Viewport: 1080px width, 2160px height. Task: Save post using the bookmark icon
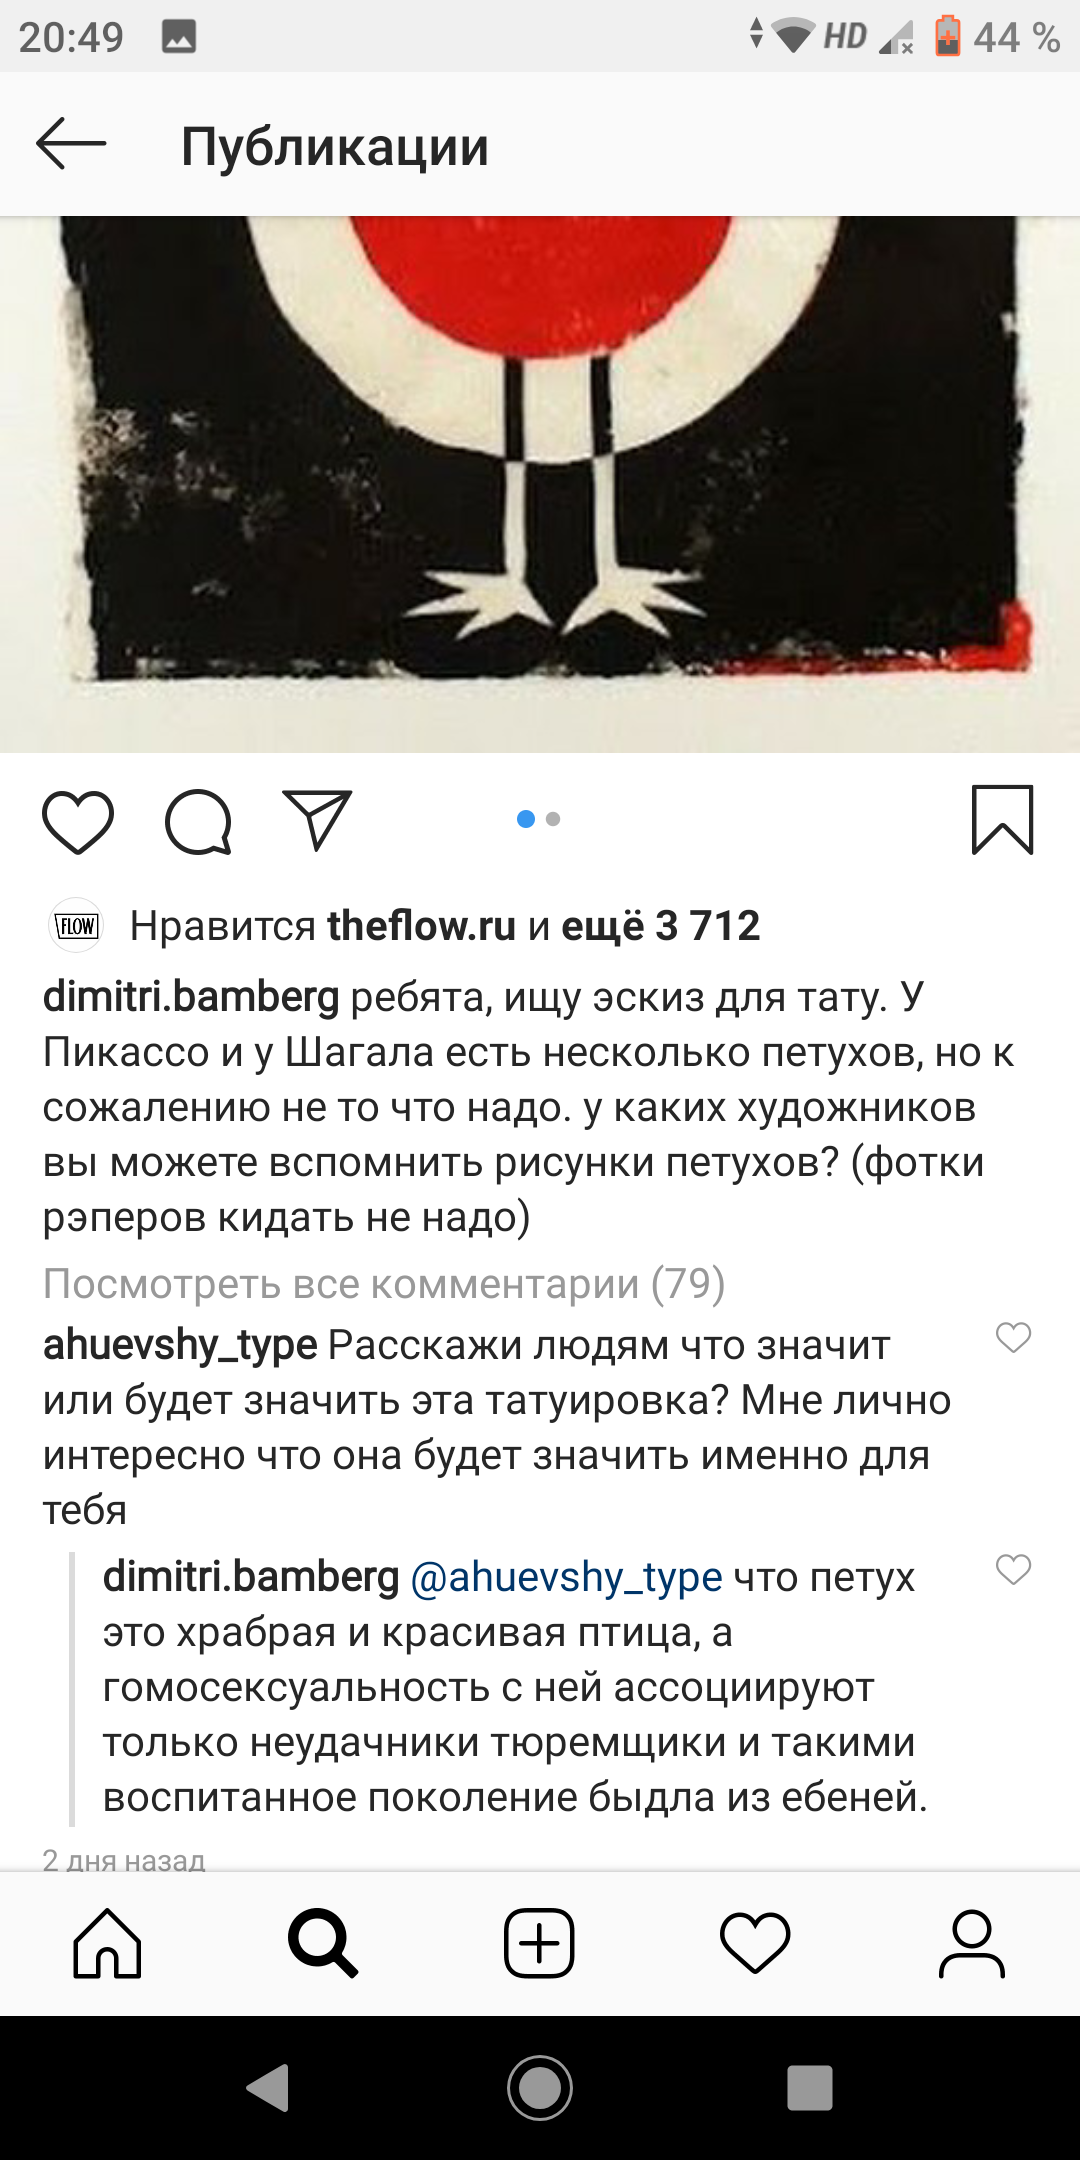click(x=1002, y=820)
